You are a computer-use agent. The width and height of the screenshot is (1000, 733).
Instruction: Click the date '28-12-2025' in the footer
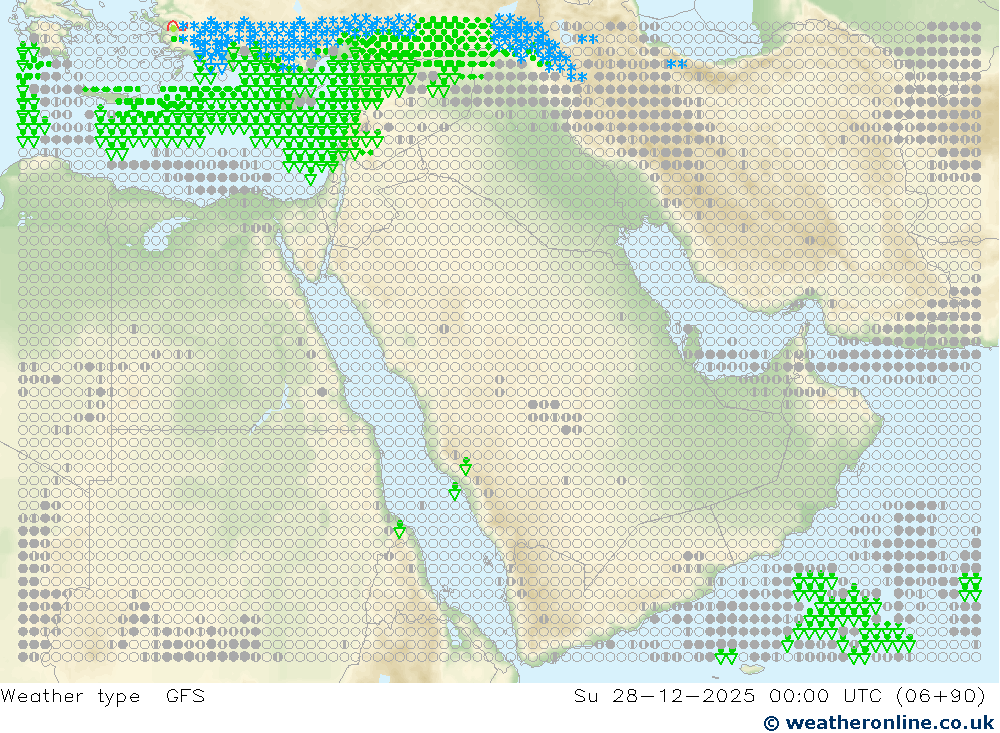coord(684,695)
